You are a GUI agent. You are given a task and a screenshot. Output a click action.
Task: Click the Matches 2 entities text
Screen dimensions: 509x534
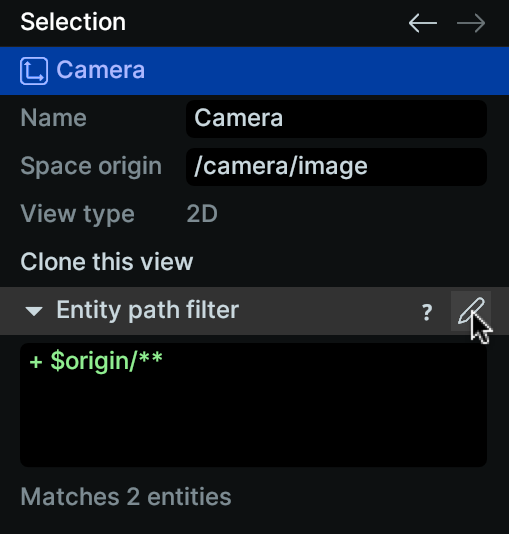pos(126,497)
